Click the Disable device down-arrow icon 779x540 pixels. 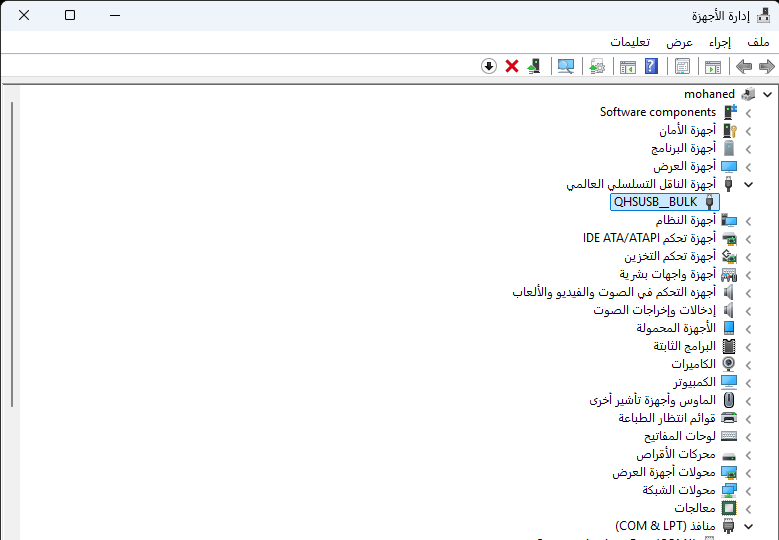[x=489, y=66]
